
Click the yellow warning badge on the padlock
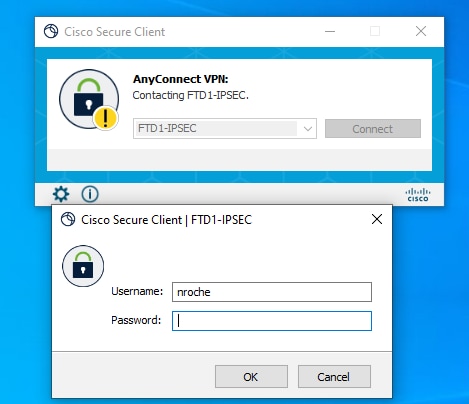(105, 118)
